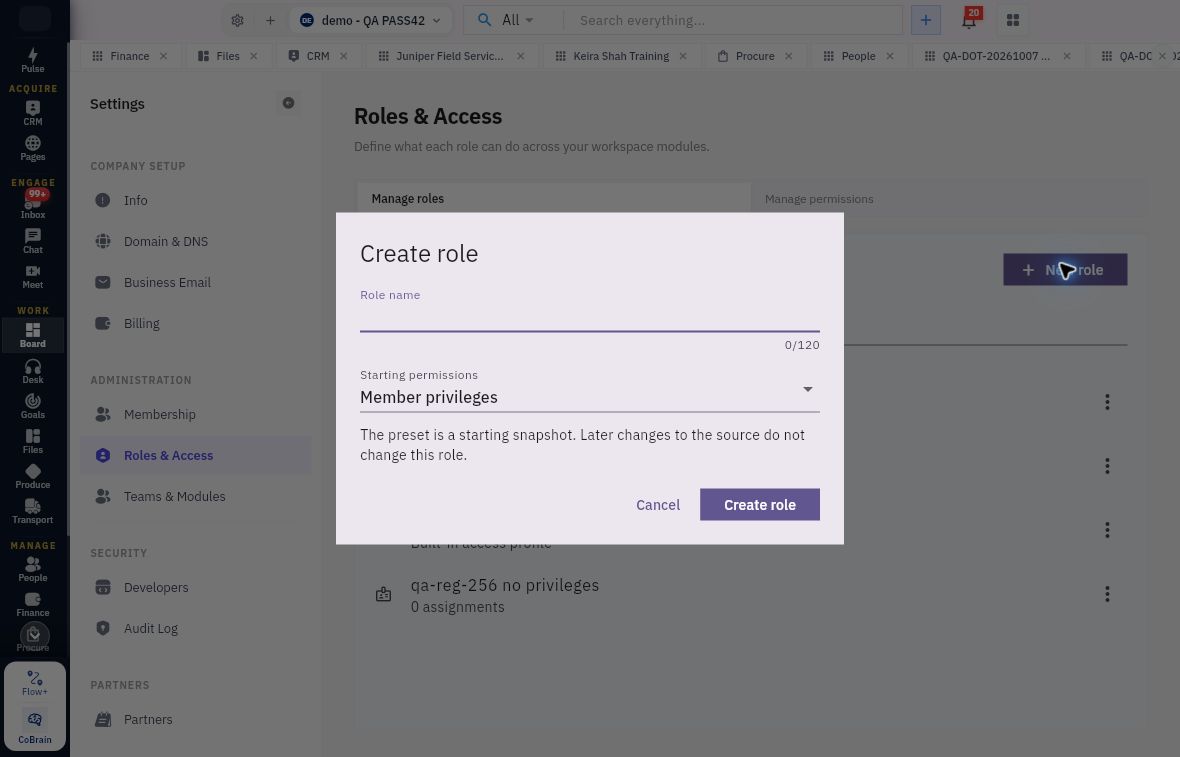Close the People tab
The height and width of the screenshot is (757, 1180).
890,56
